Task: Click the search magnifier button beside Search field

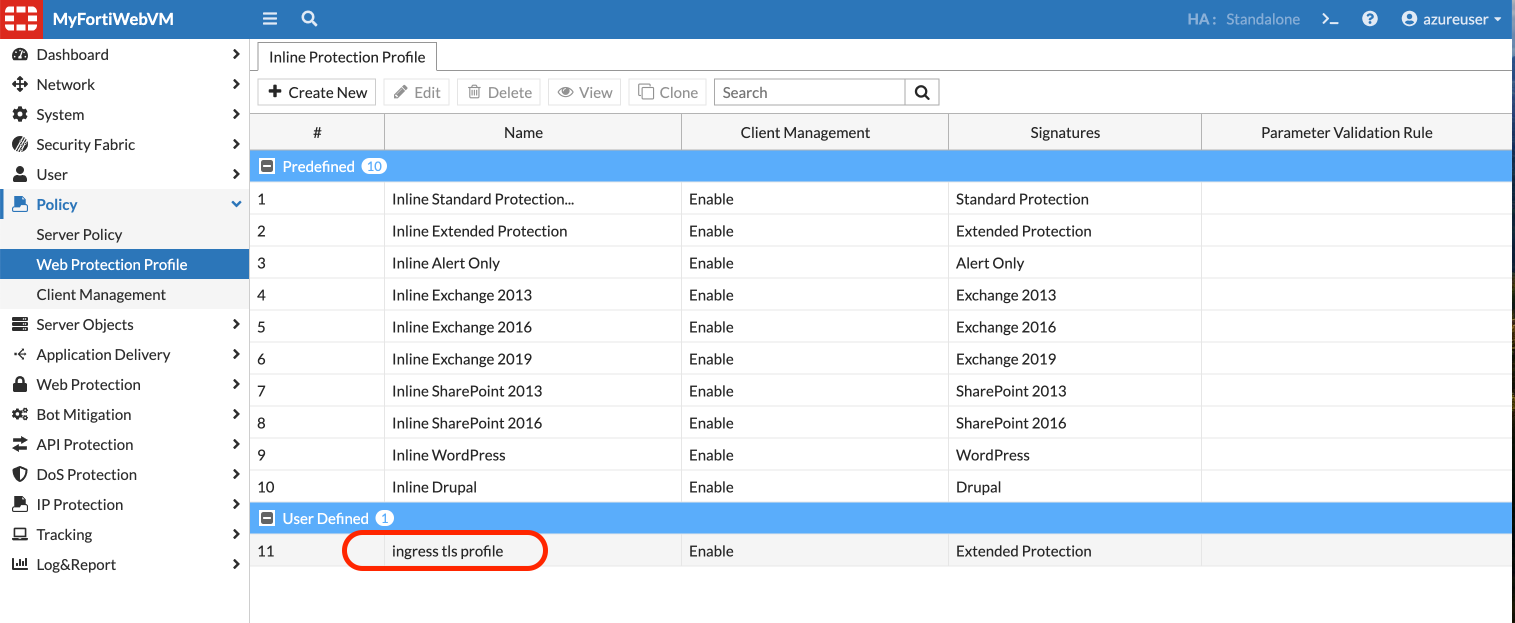Action: coord(922,92)
